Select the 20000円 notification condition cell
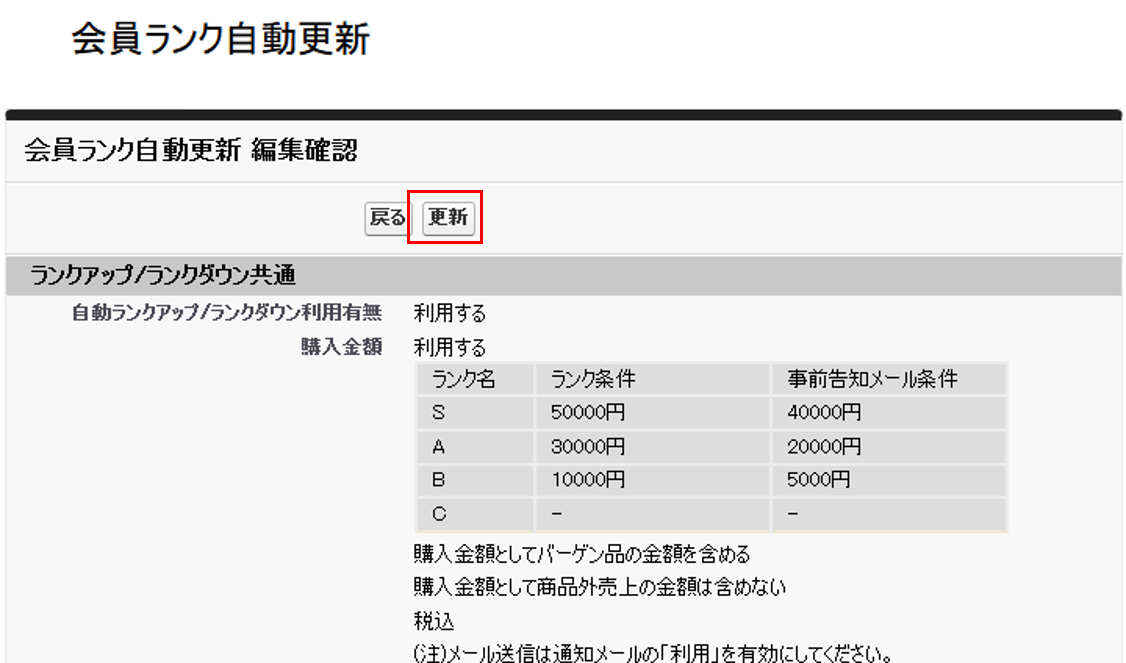1126x663 pixels. pyautogui.click(x=823, y=446)
